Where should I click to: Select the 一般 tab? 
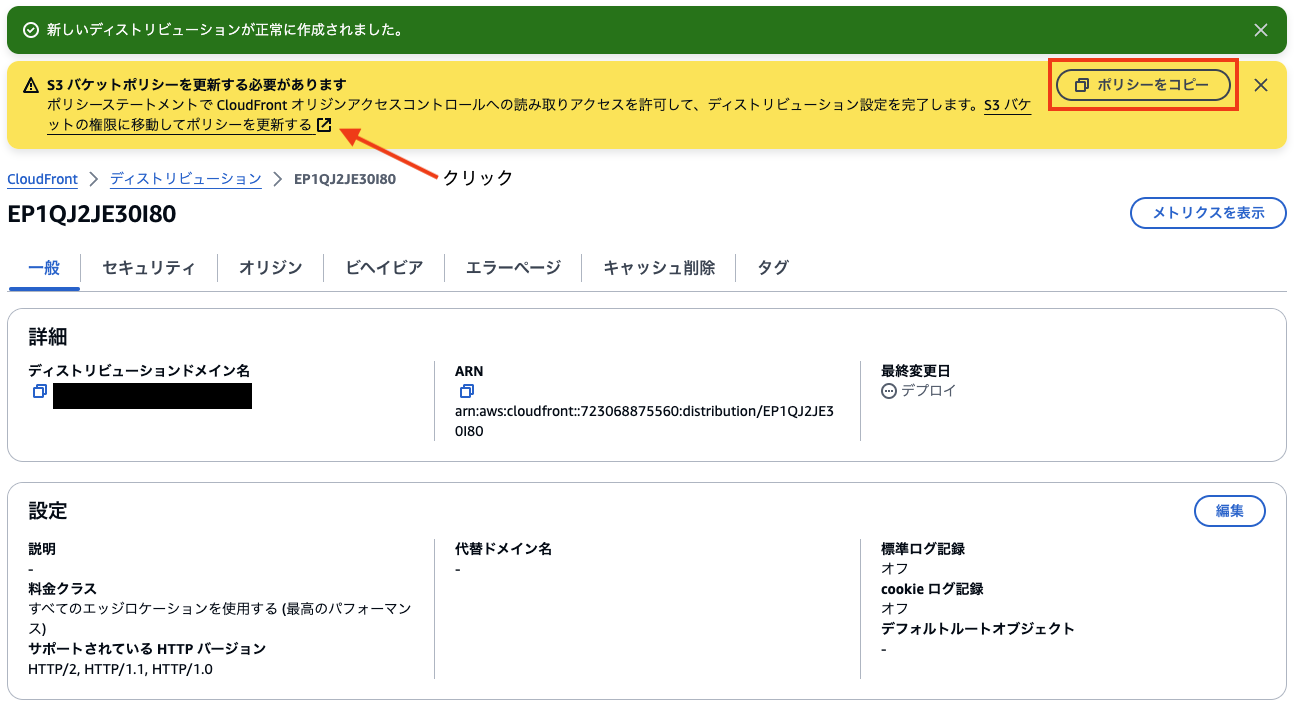44,268
